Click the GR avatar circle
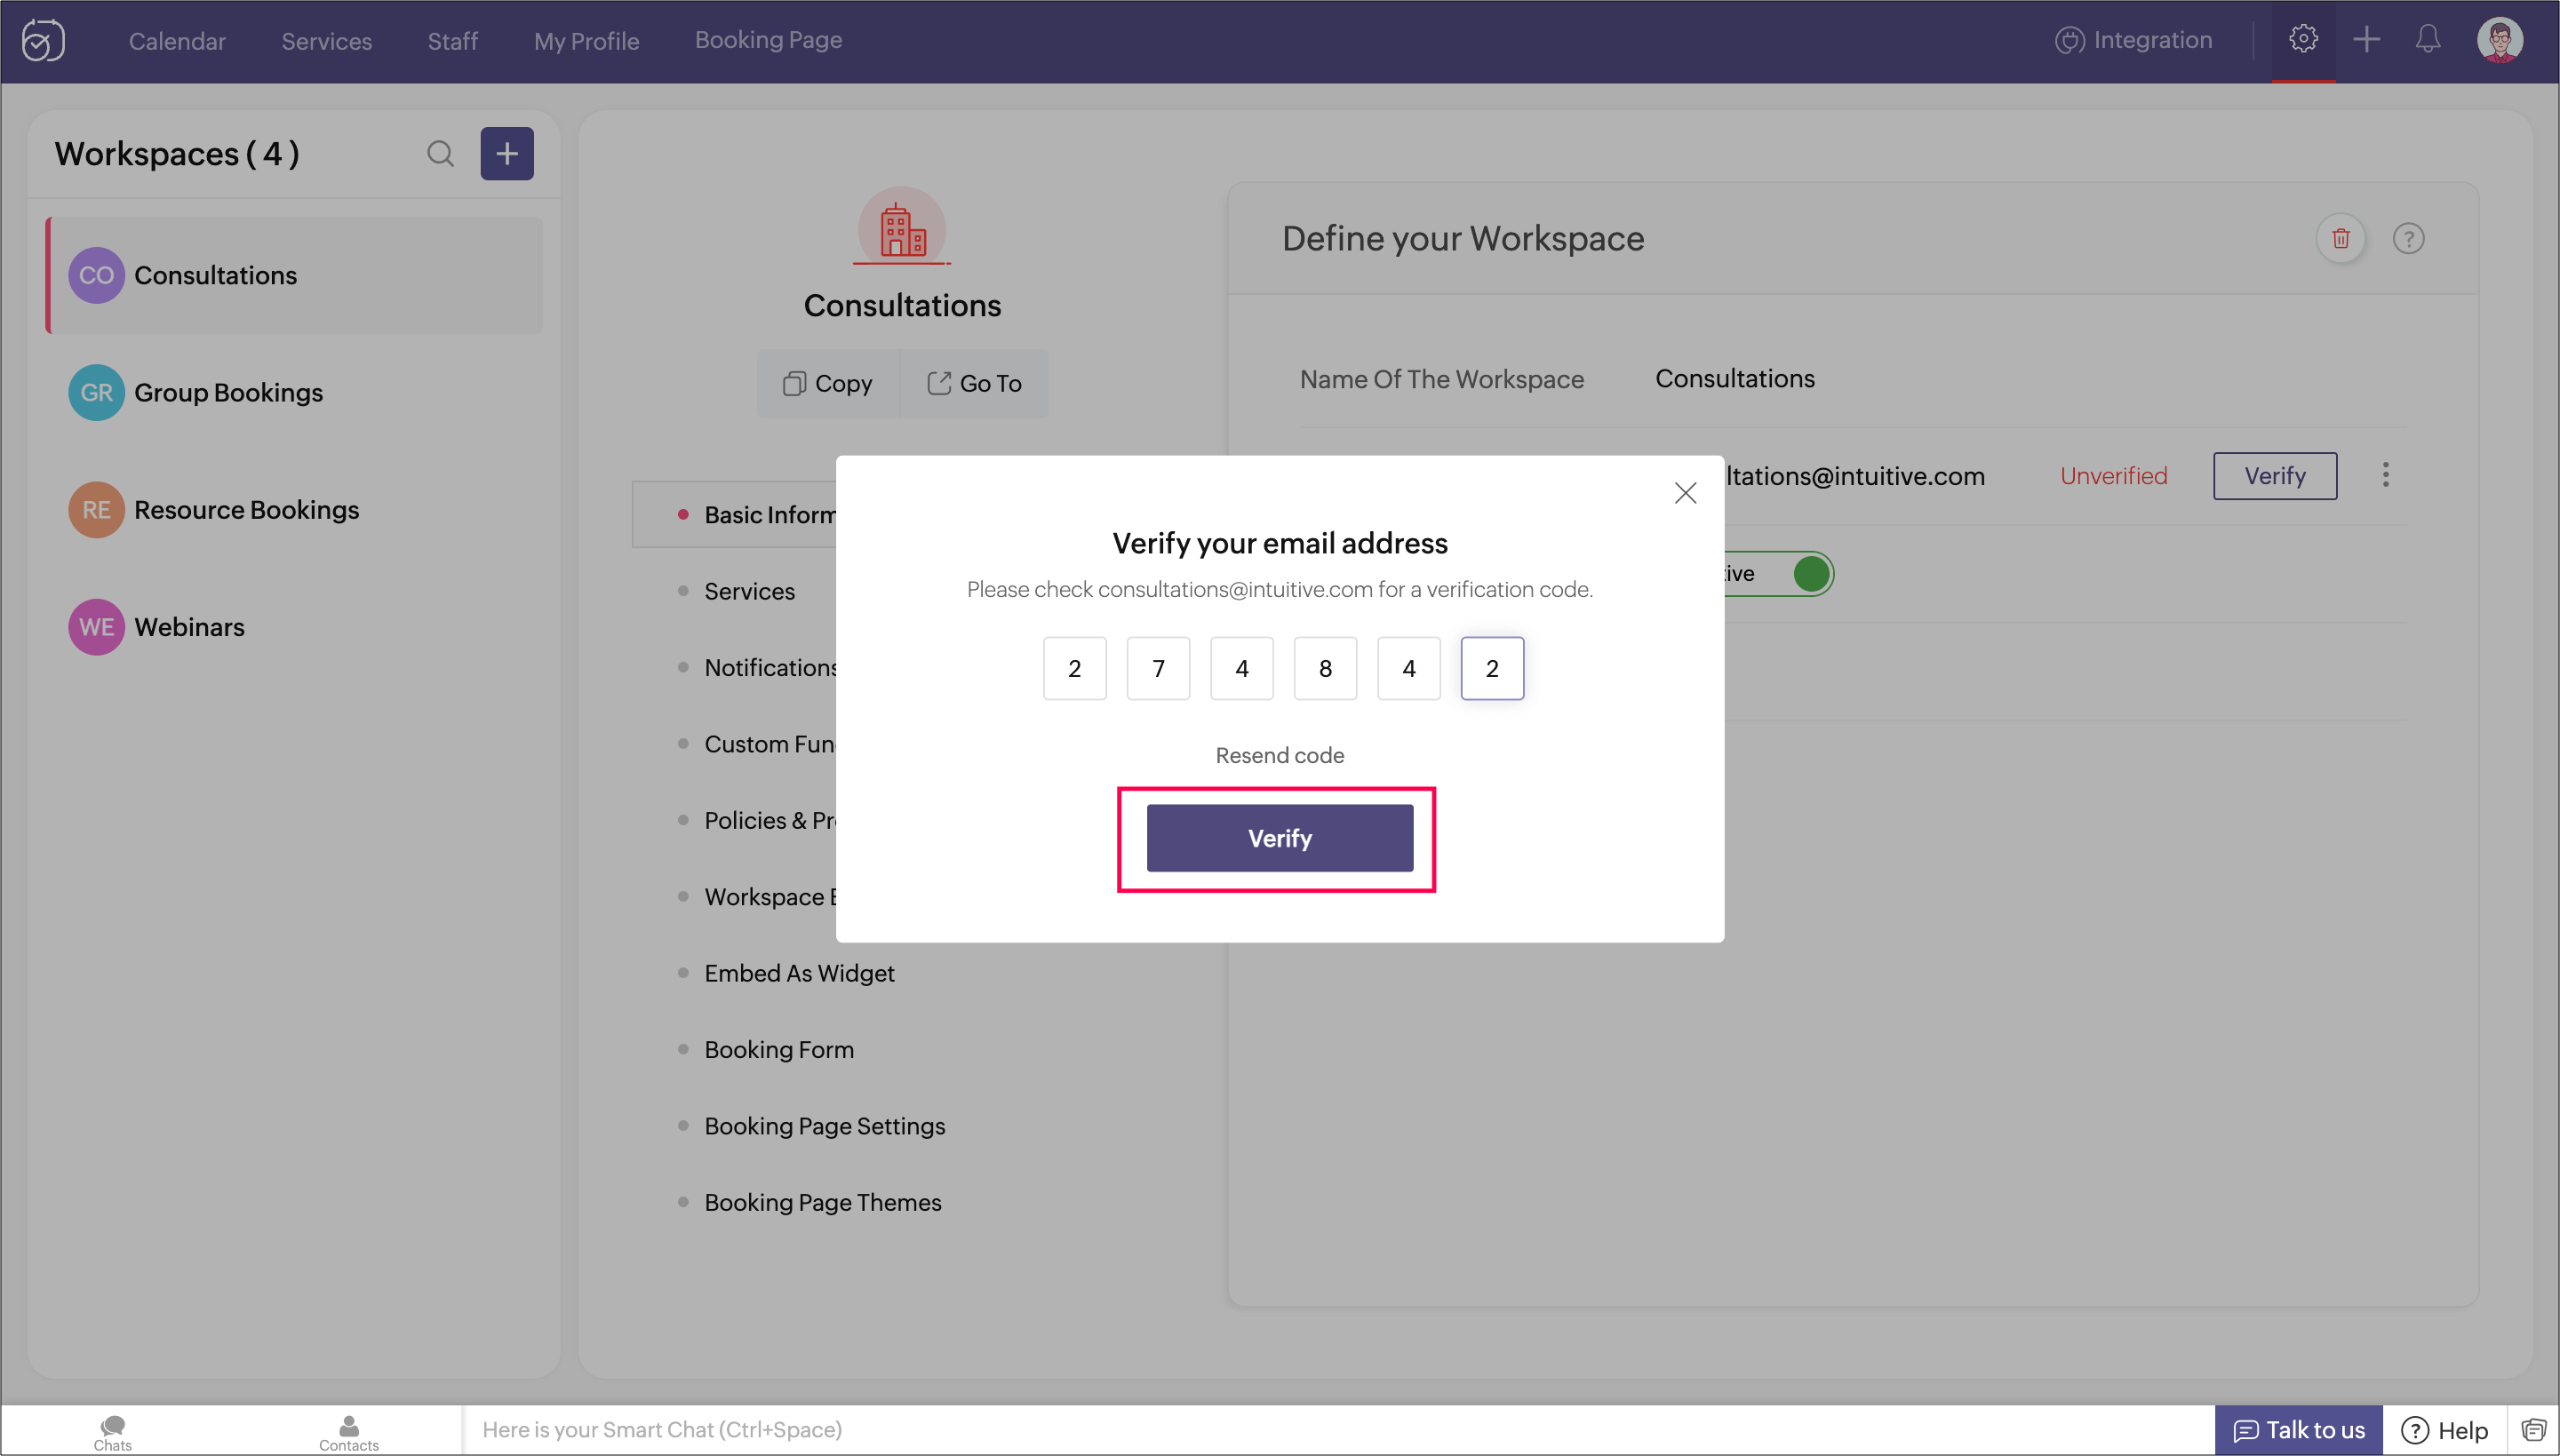 click(96, 392)
